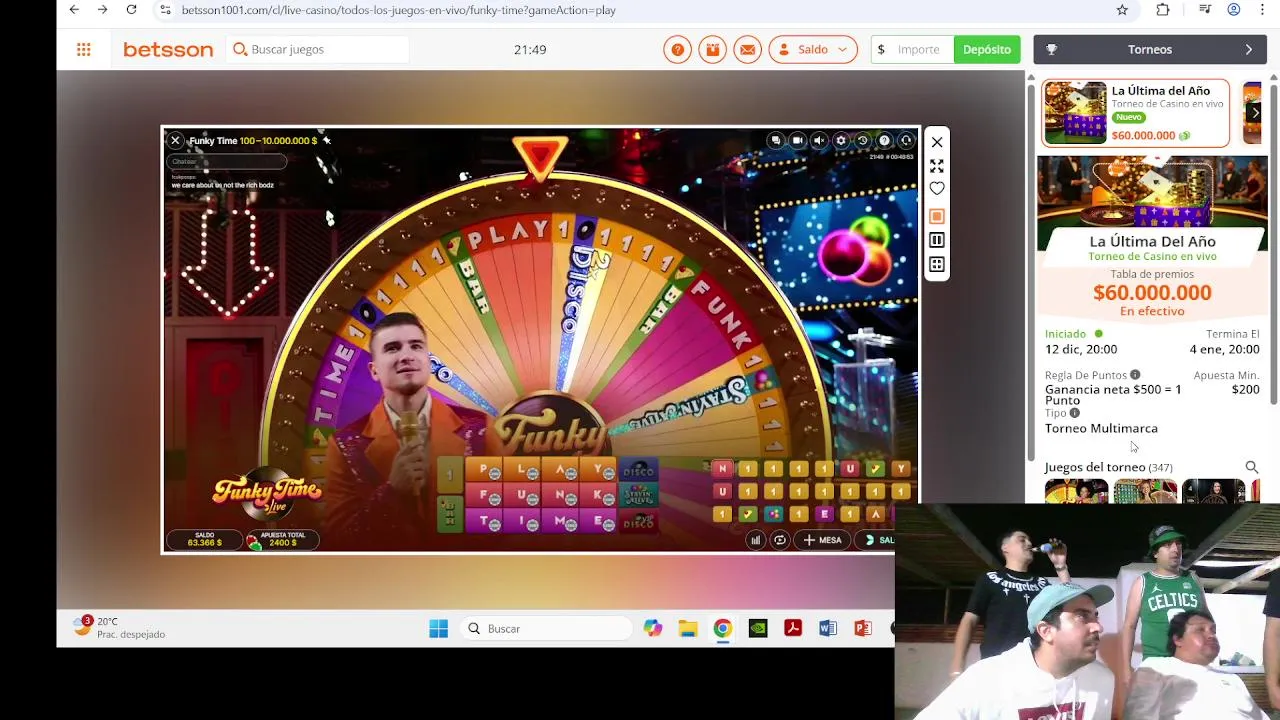Open the promotions gift icon

[712, 49]
